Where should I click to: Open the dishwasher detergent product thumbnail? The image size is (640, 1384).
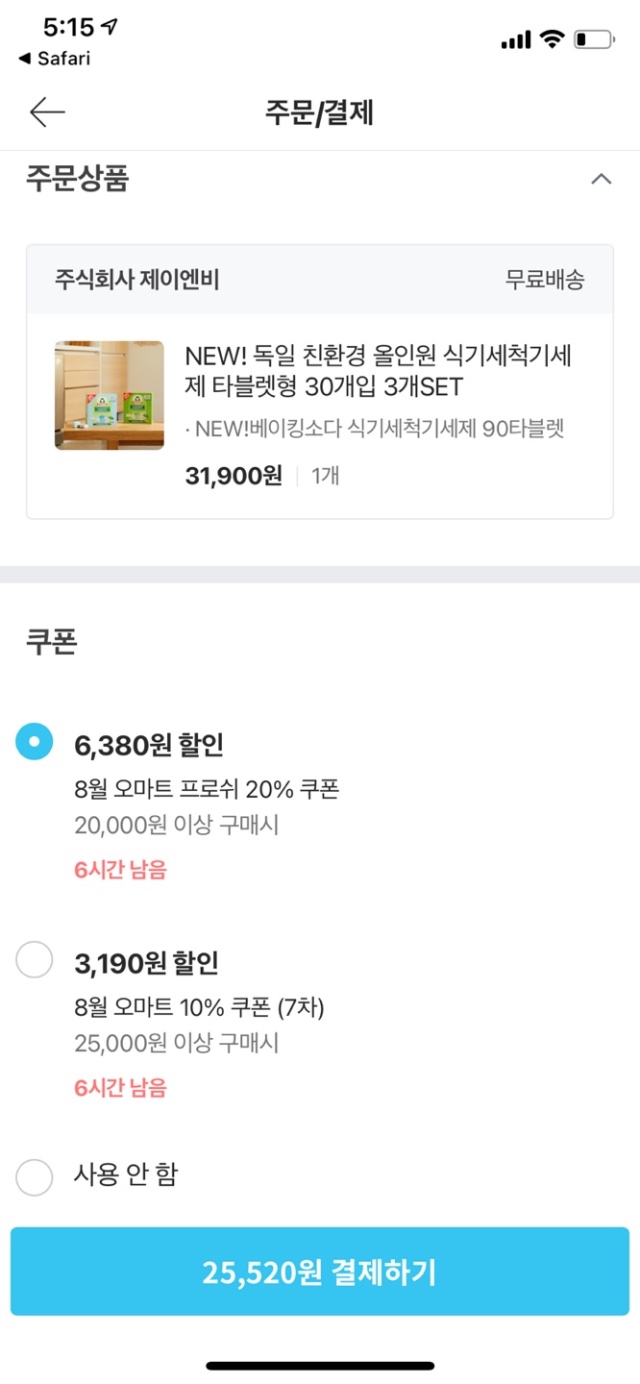coord(109,395)
